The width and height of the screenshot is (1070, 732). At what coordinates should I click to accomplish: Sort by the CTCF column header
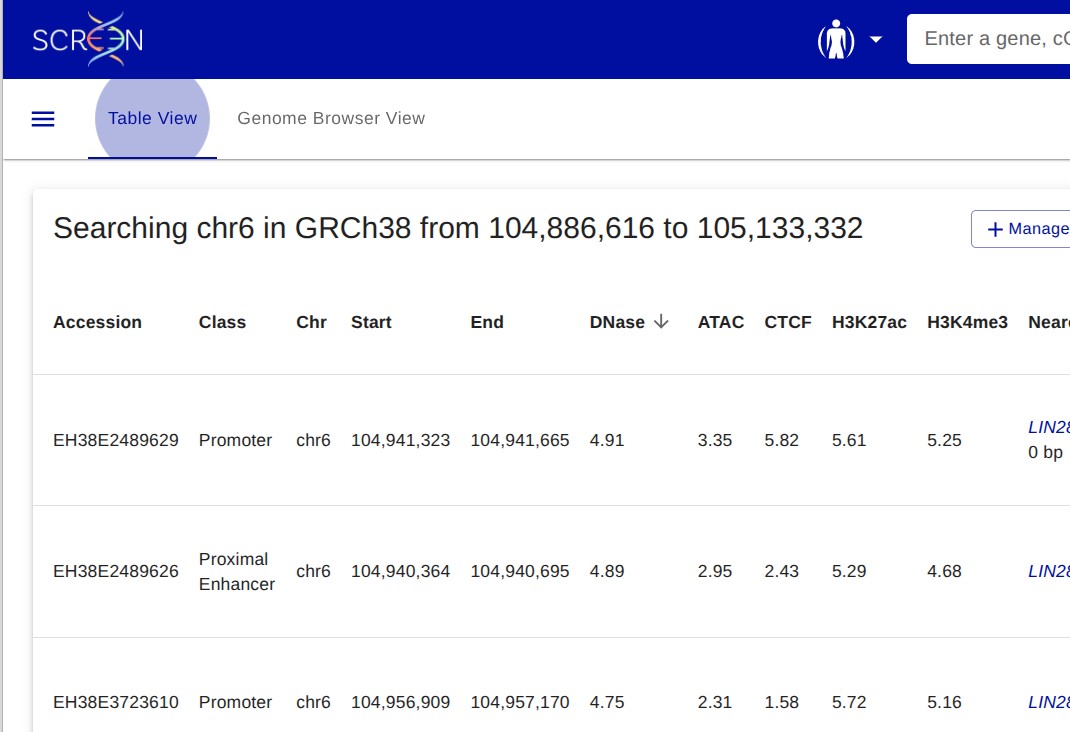coord(787,322)
